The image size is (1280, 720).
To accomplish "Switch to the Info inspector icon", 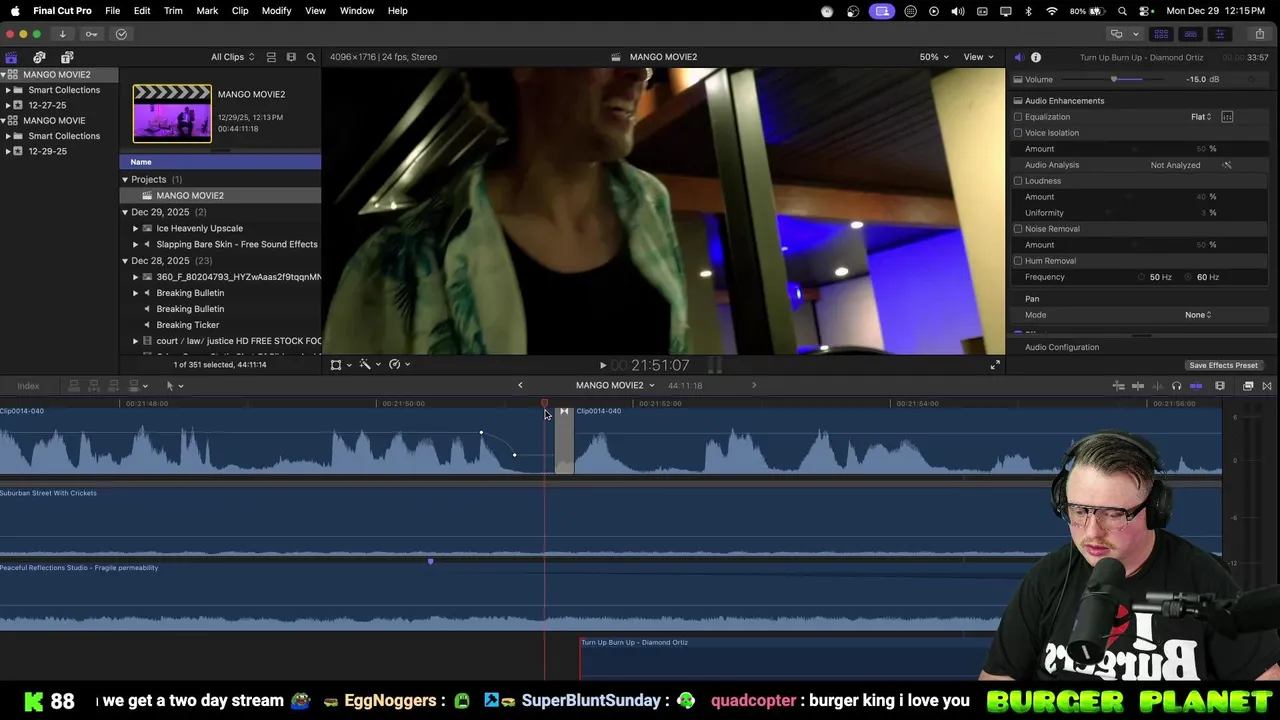I will (x=1036, y=57).
